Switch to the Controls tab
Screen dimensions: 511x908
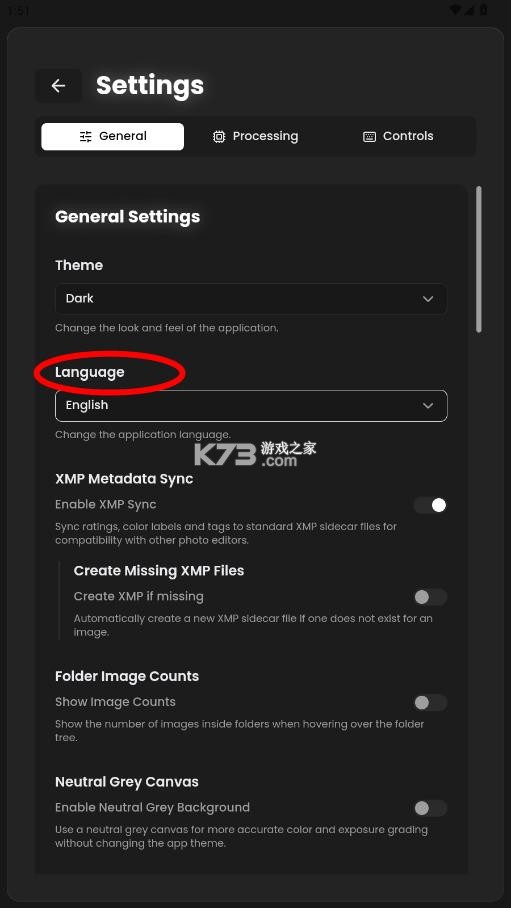point(399,137)
